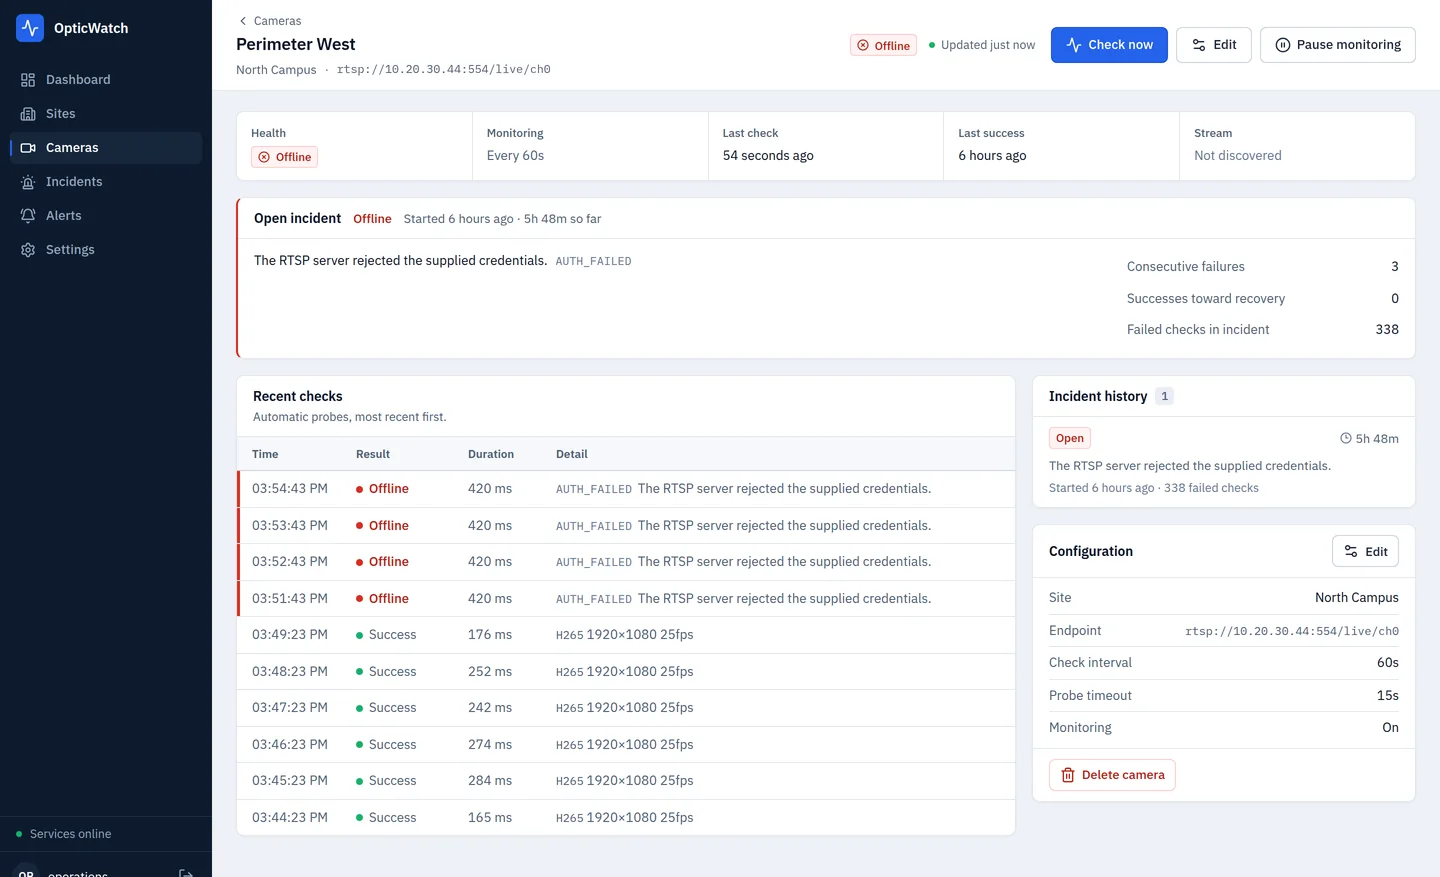
Task: Go back using the Cameras breadcrumb chevron
Action: click(243, 21)
